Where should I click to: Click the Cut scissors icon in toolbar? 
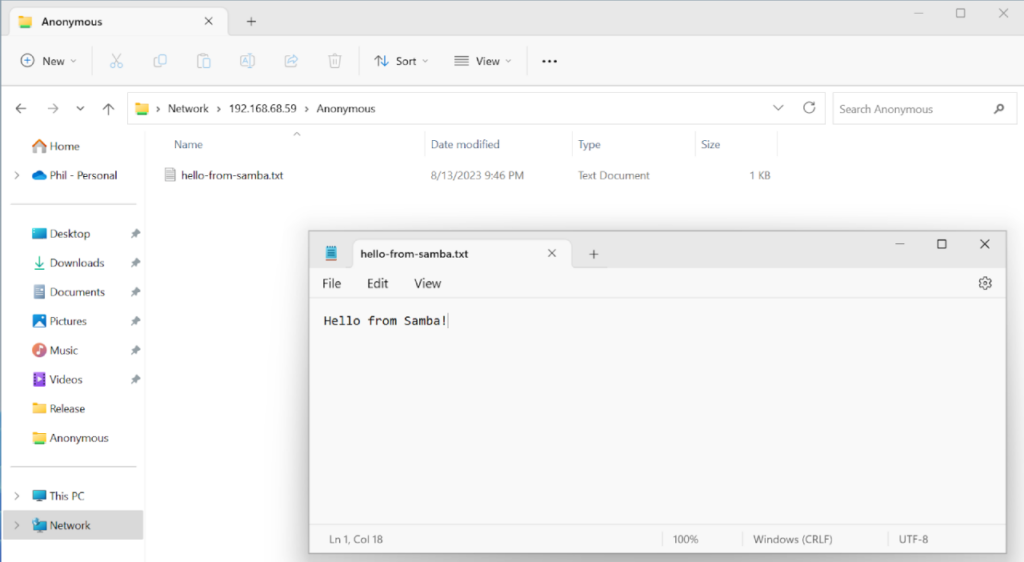[116, 61]
